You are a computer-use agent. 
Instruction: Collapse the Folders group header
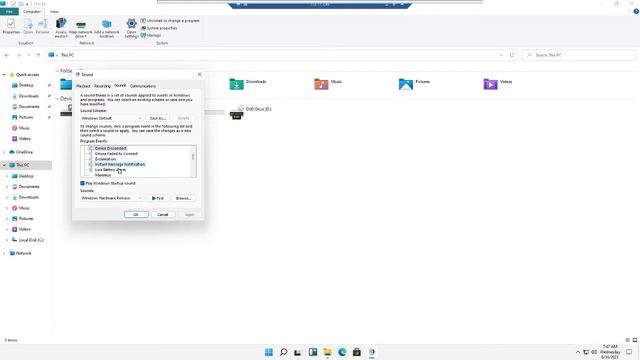57,71
